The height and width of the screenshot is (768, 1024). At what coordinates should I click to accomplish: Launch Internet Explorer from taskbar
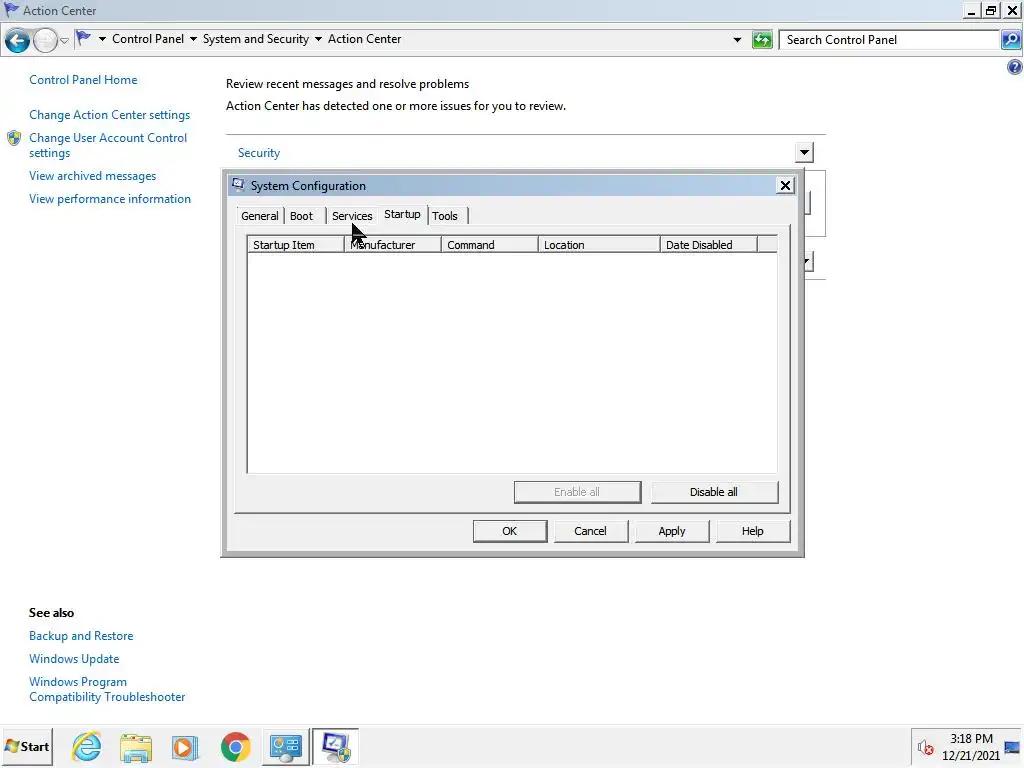[x=87, y=746]
